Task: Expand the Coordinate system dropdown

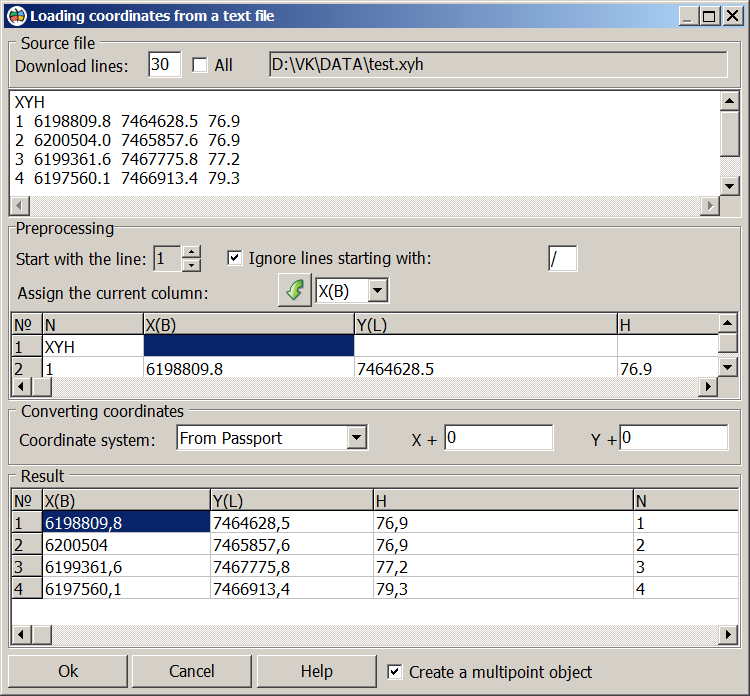Action: click(x=357, y=438)
